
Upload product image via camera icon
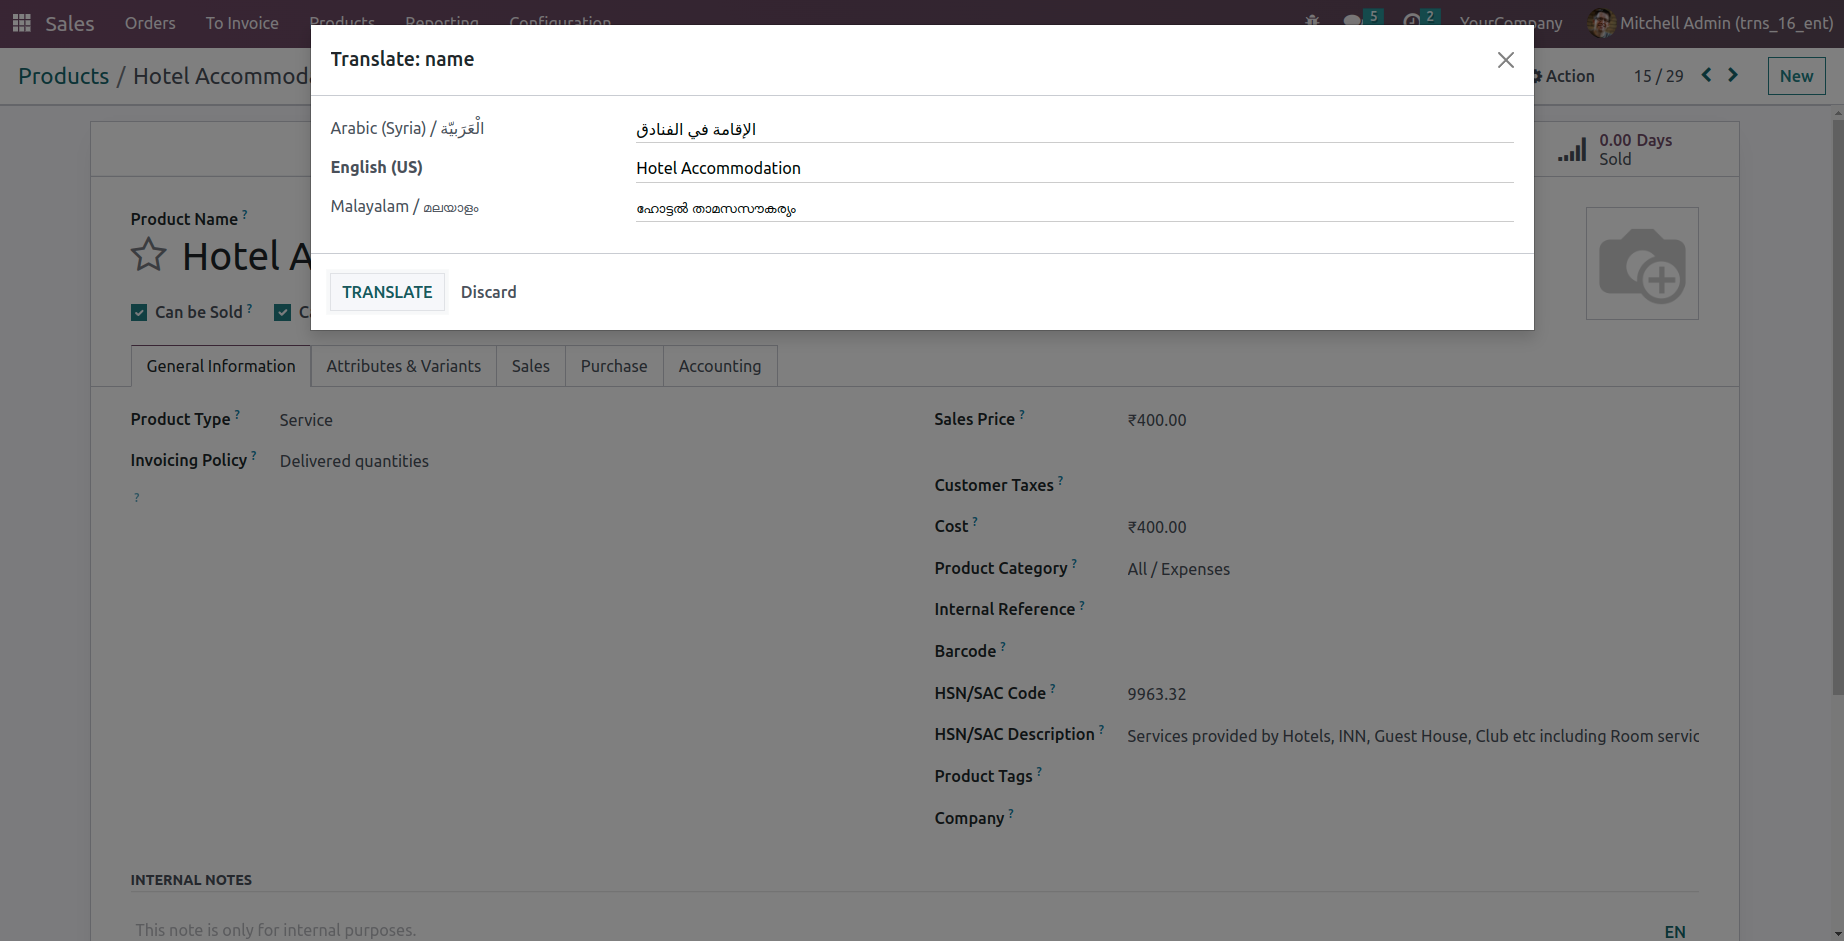[1642, 264]
